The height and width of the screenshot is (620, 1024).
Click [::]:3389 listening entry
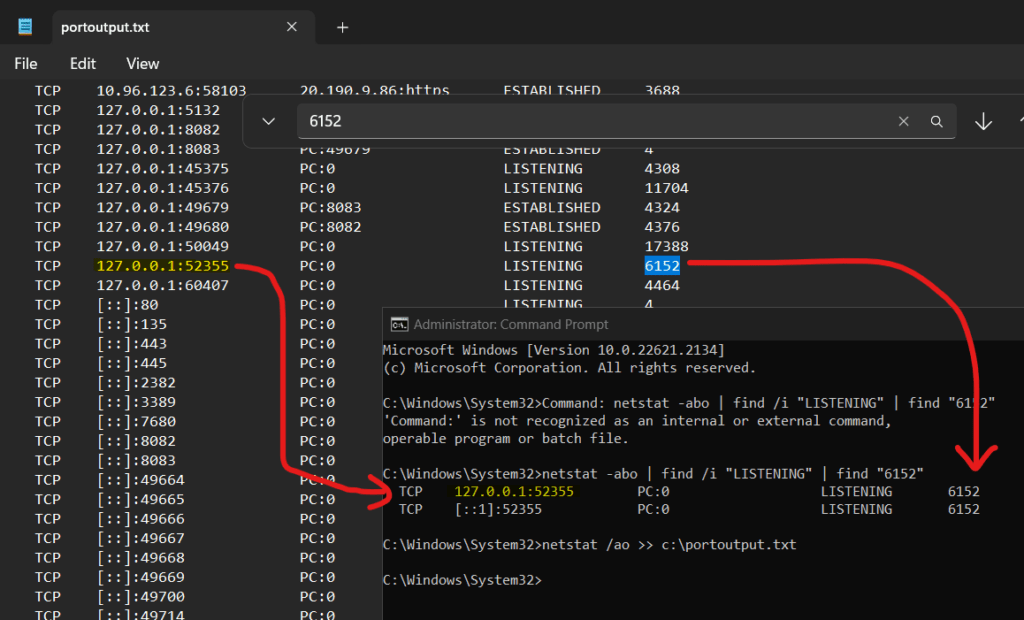point(136,402)
